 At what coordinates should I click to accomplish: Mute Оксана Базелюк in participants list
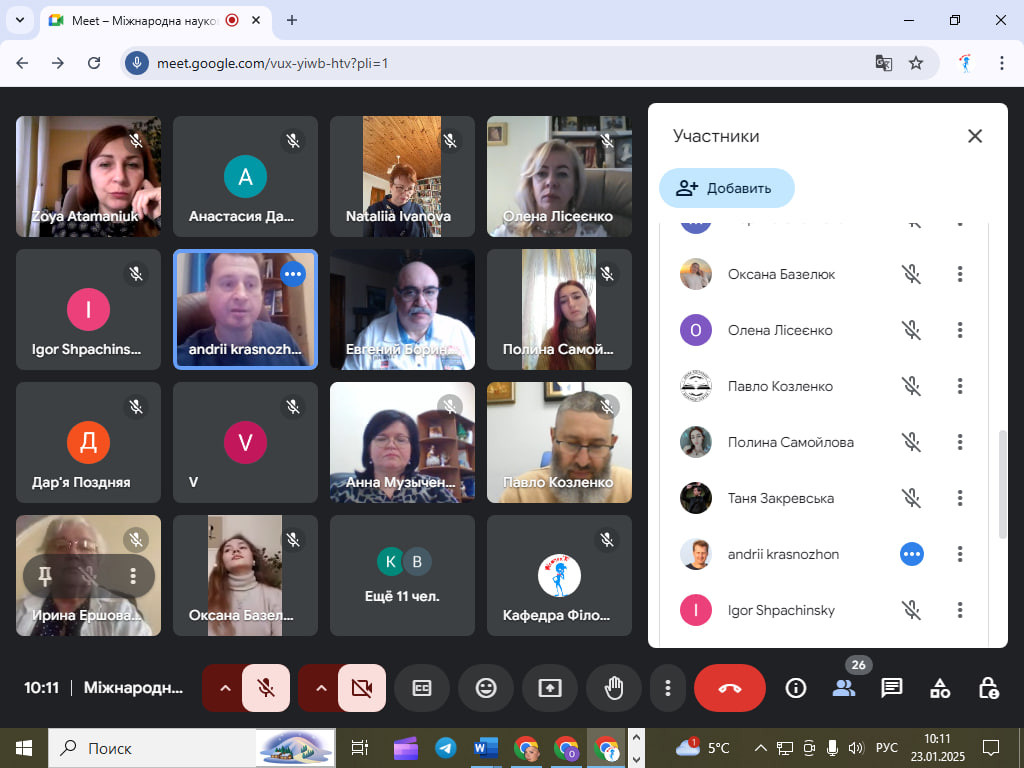click(912, 274)
